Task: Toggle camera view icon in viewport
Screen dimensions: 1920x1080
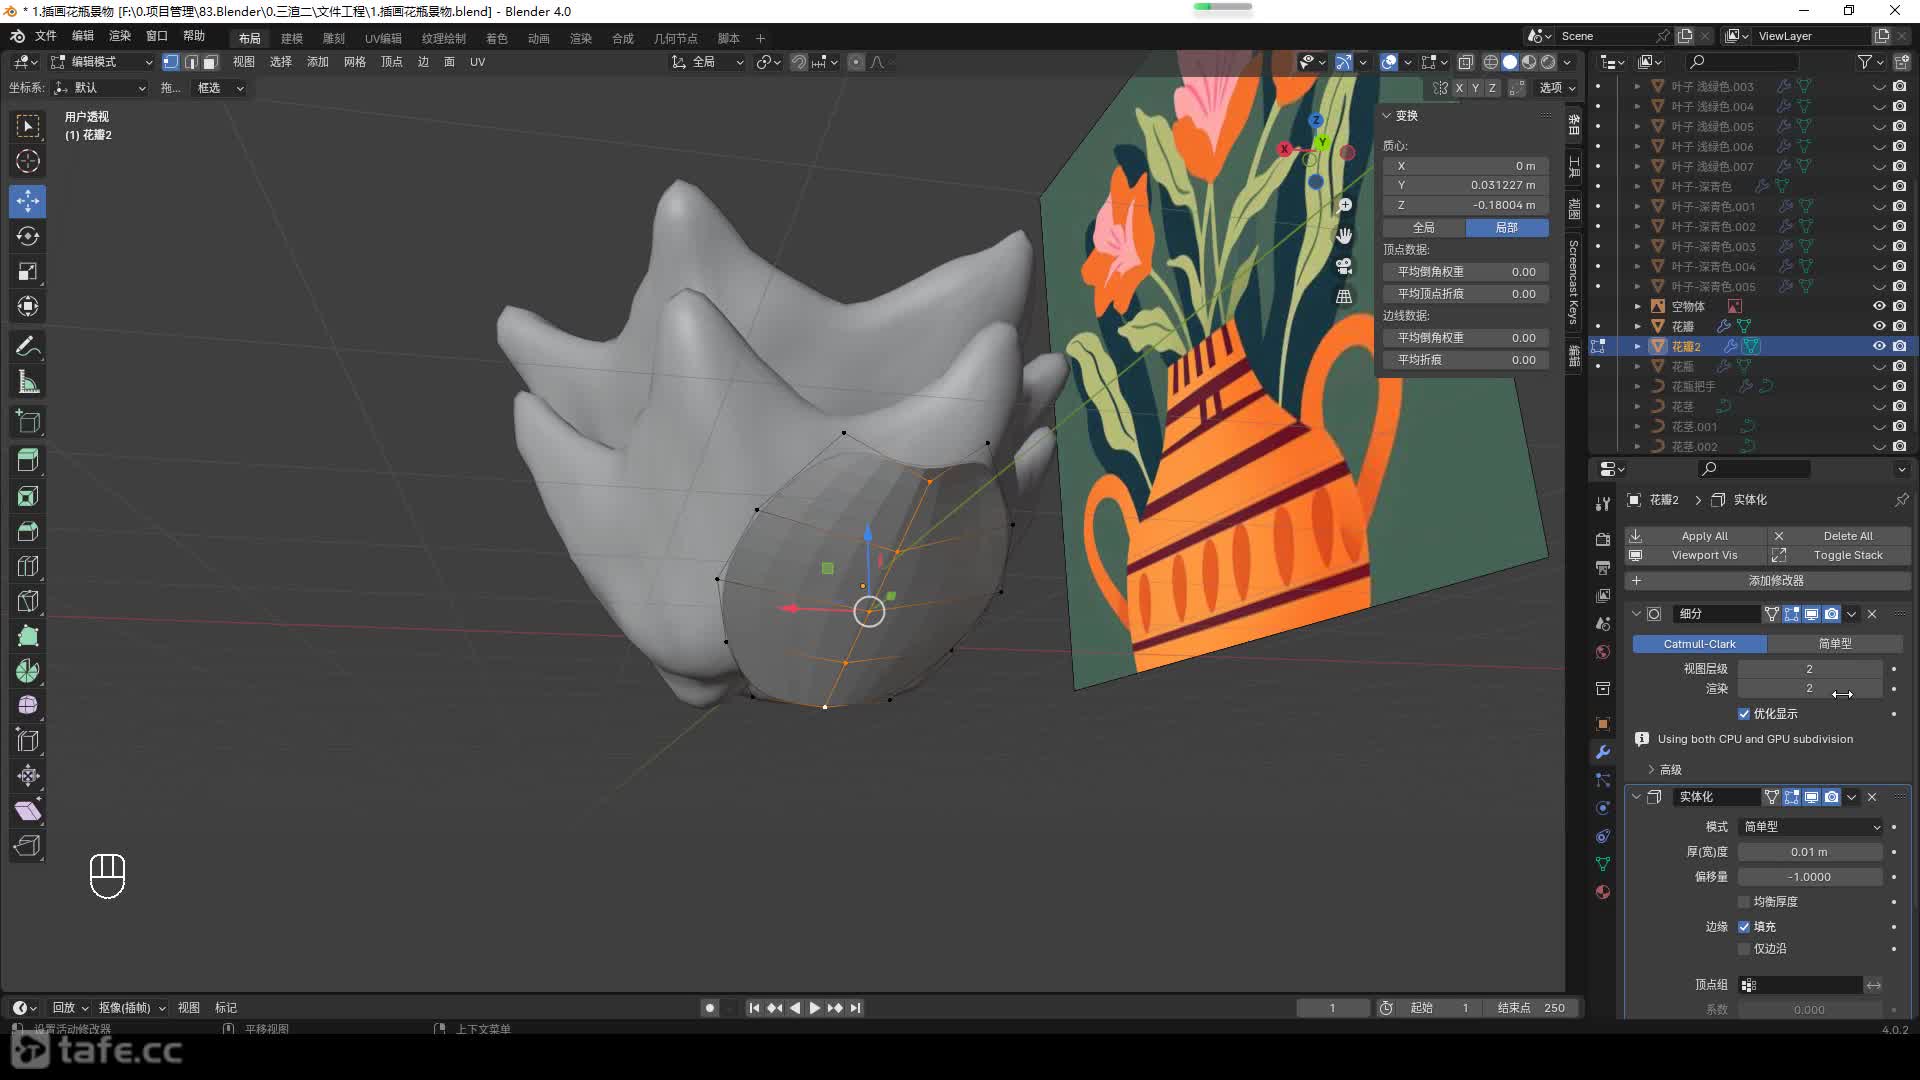Action: [x=1345, y=266]
